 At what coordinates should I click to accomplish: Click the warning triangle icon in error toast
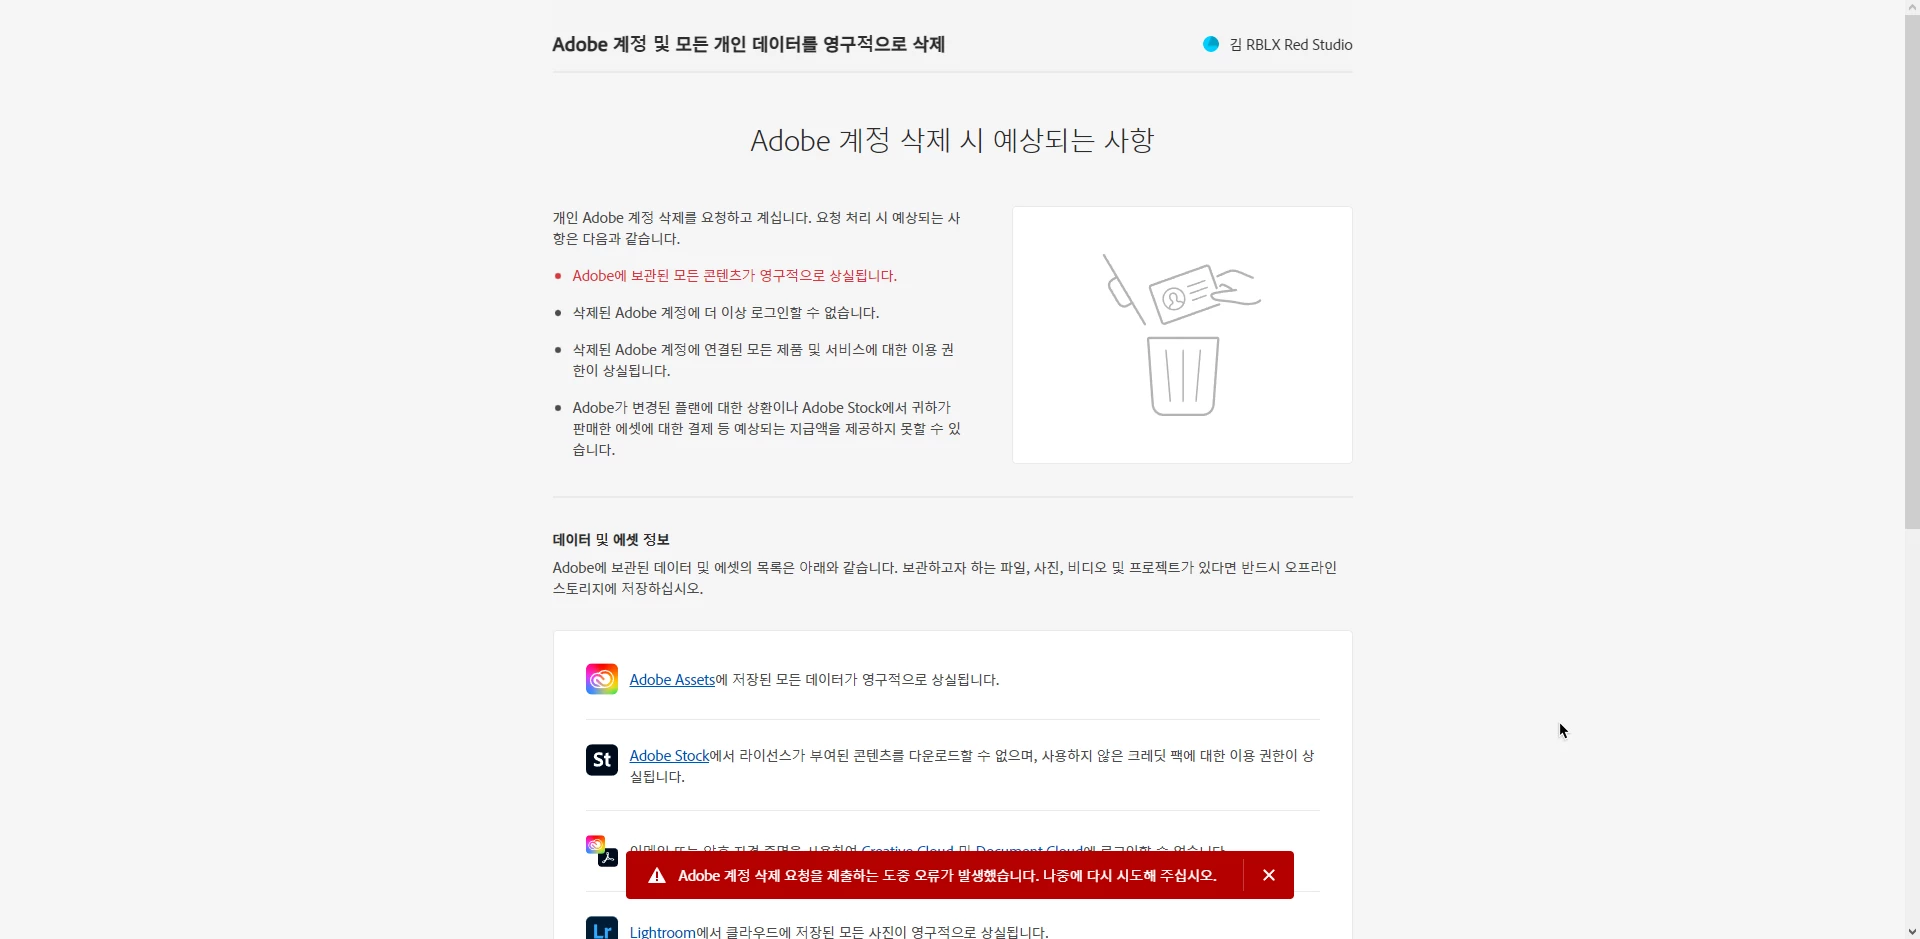tap(657, 876)
